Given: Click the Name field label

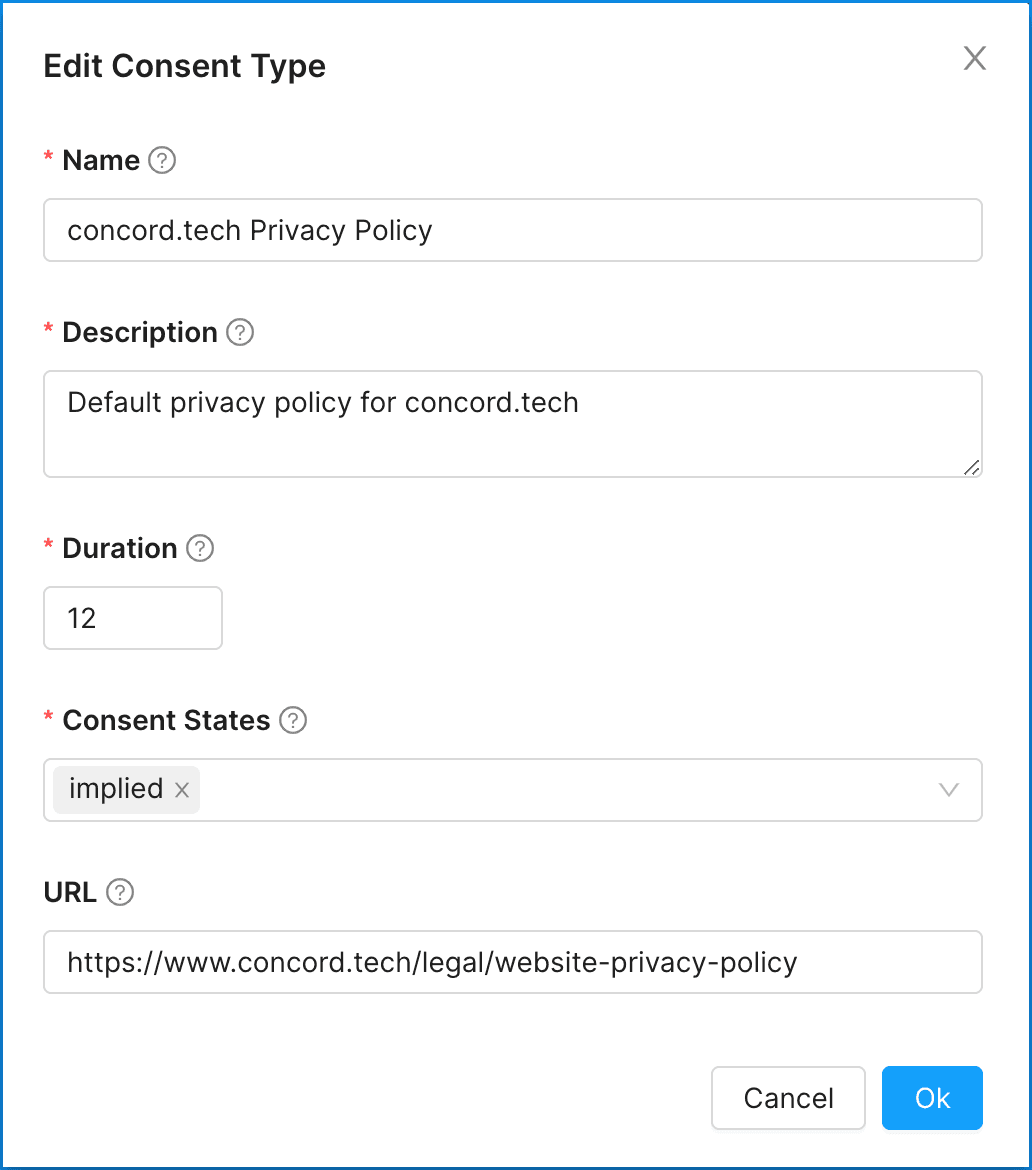Looking at the screenshot, I should pyautogui.click(x=101, y=161).
